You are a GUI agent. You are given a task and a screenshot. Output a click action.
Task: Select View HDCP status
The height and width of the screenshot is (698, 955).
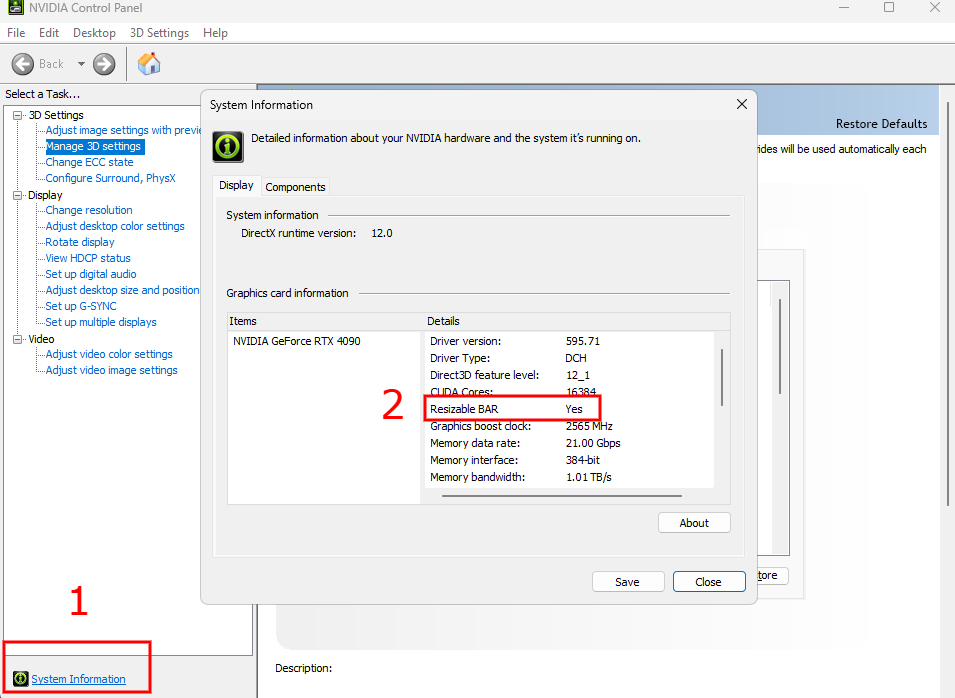click(x=88, y=258)
